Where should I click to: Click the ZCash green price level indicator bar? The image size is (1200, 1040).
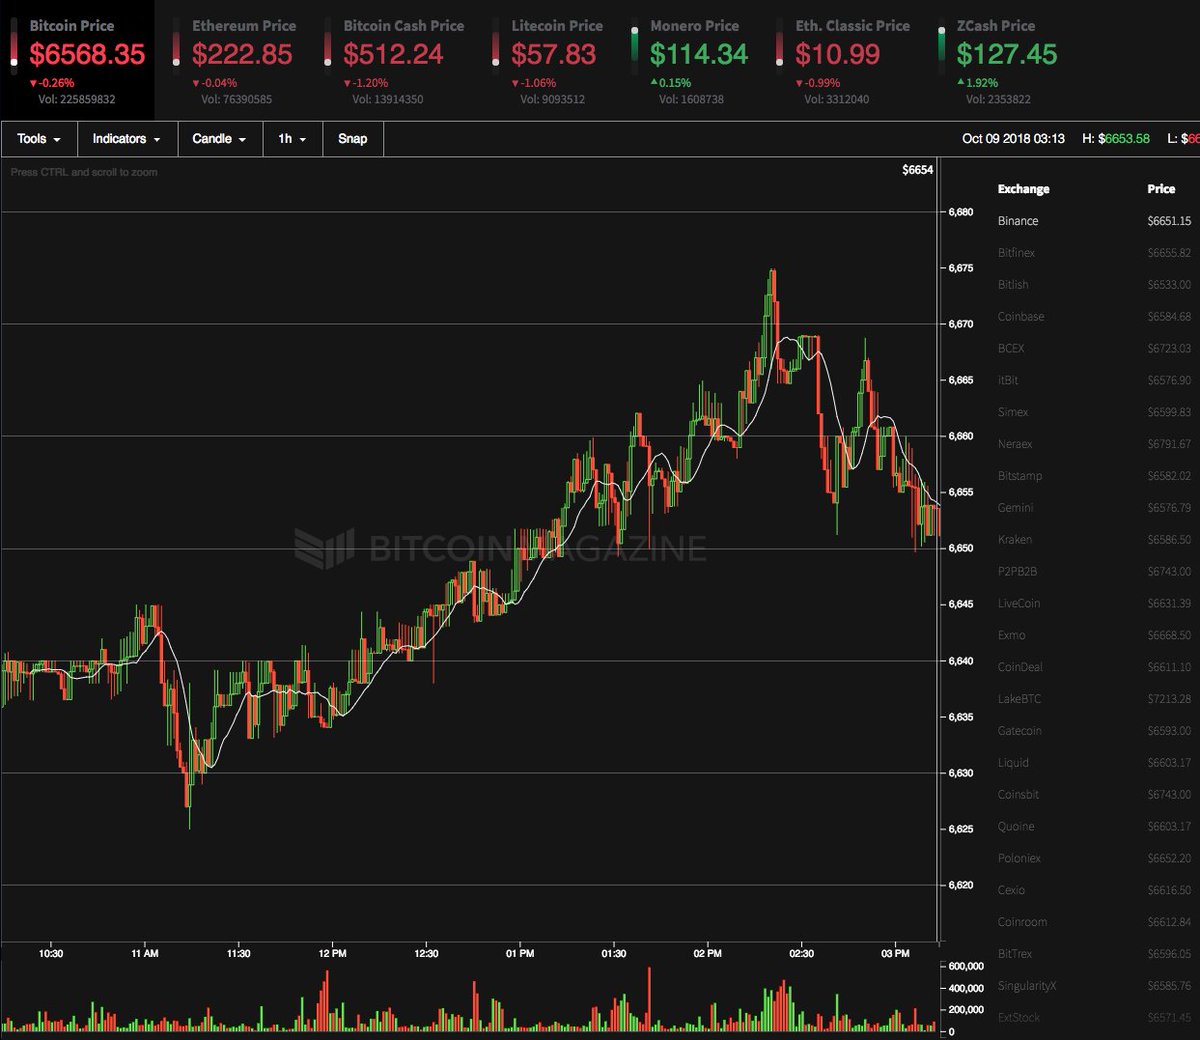click(x=941, y=49)
